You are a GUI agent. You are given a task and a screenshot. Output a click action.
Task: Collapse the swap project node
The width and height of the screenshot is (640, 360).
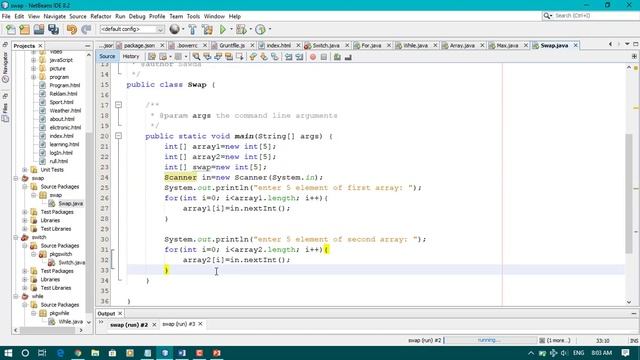tap(16, 178)
